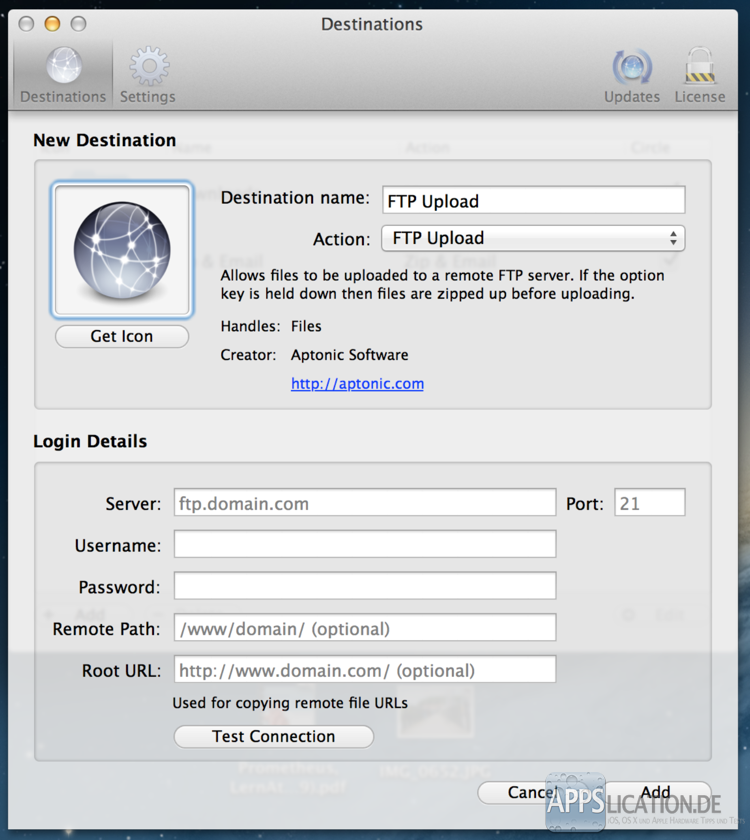750x840 pixels.
Task: Click the 'Login Details' heading
Action: click(90, 441)
